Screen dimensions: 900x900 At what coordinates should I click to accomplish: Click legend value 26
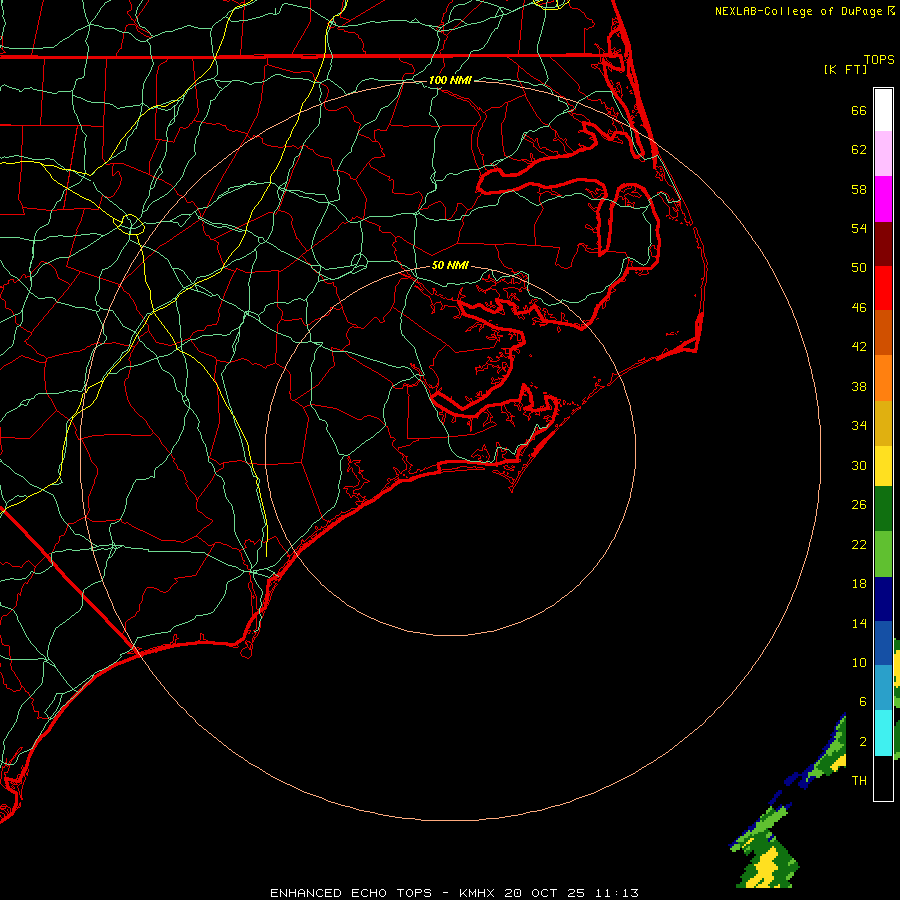859,505
